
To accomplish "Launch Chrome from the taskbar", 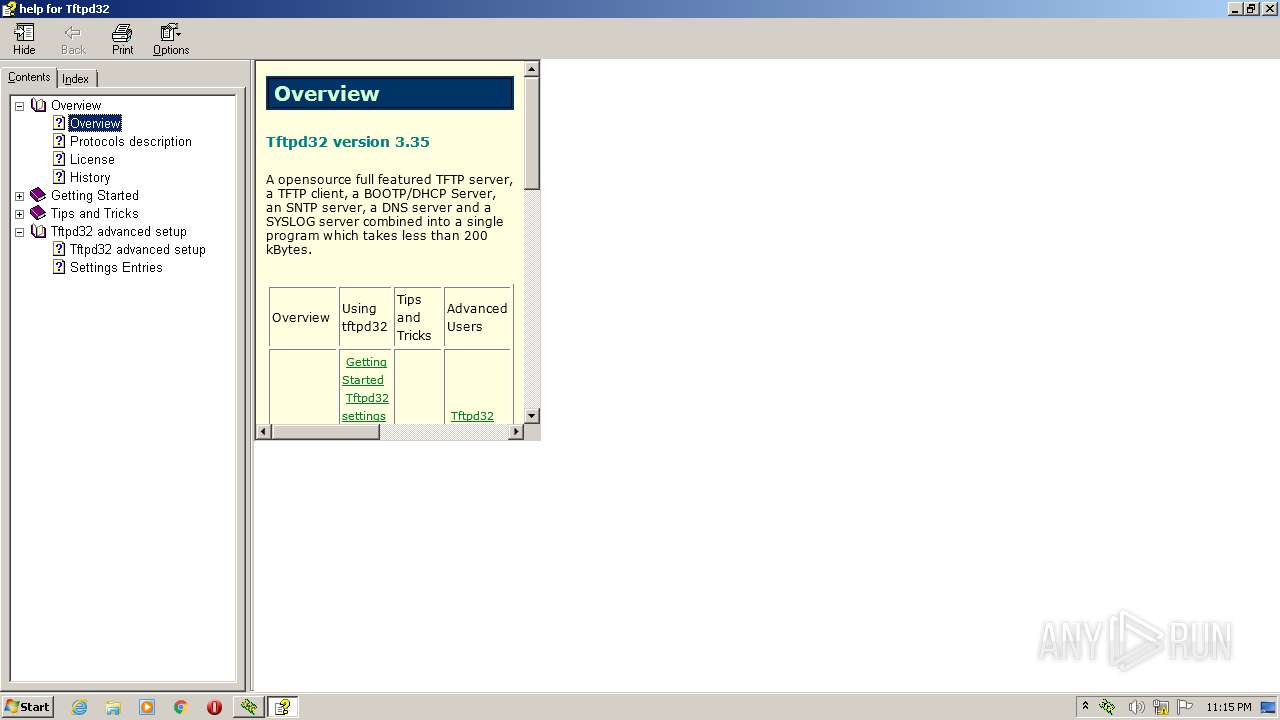I will tap(181, 707).
